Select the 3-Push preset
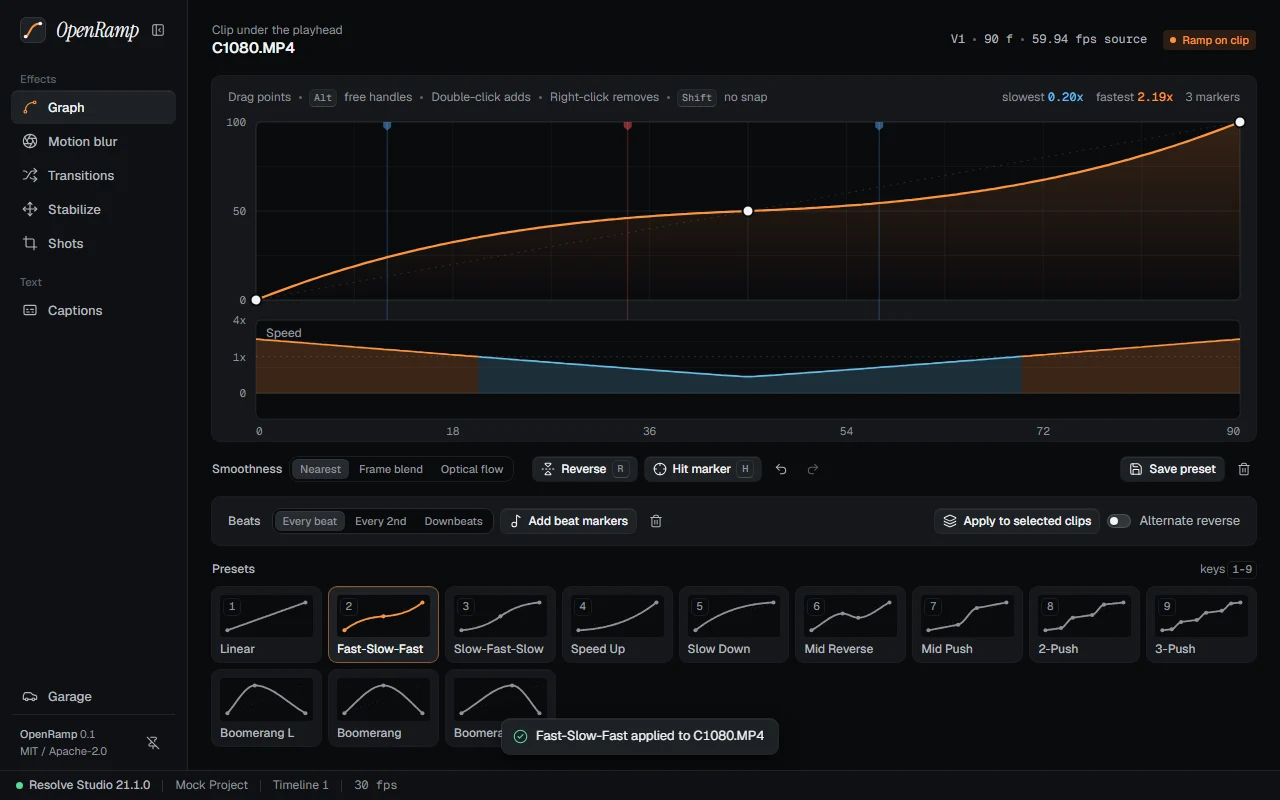Viewport: 1280px width, 800px height. pos(1202,624)
